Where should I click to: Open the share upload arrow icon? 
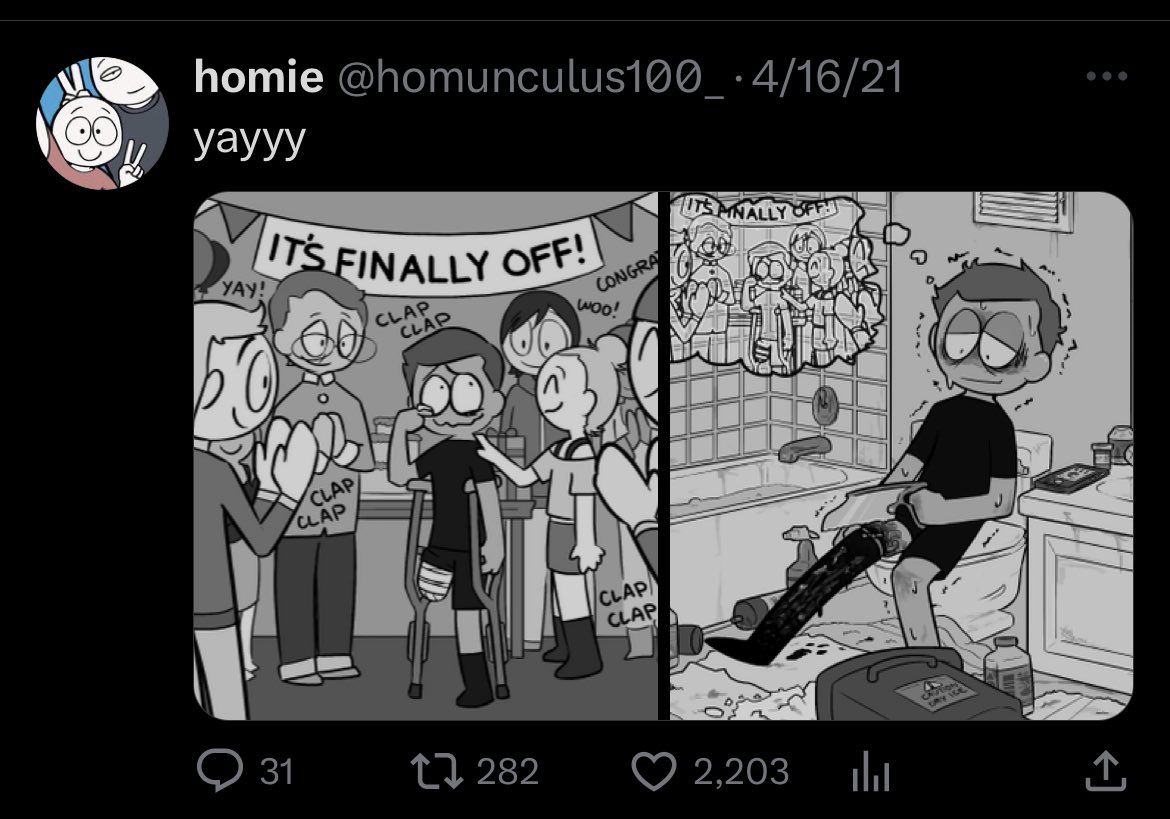tap(1105, 771)
